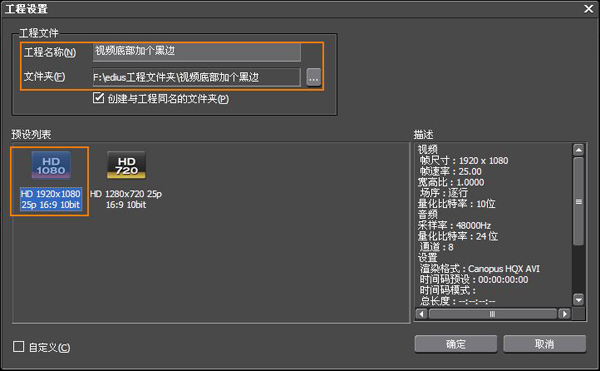600x371 pixels.
Task: Click the 帧尺寸 1920 x 1080 description line
Action: pos(464,161)
